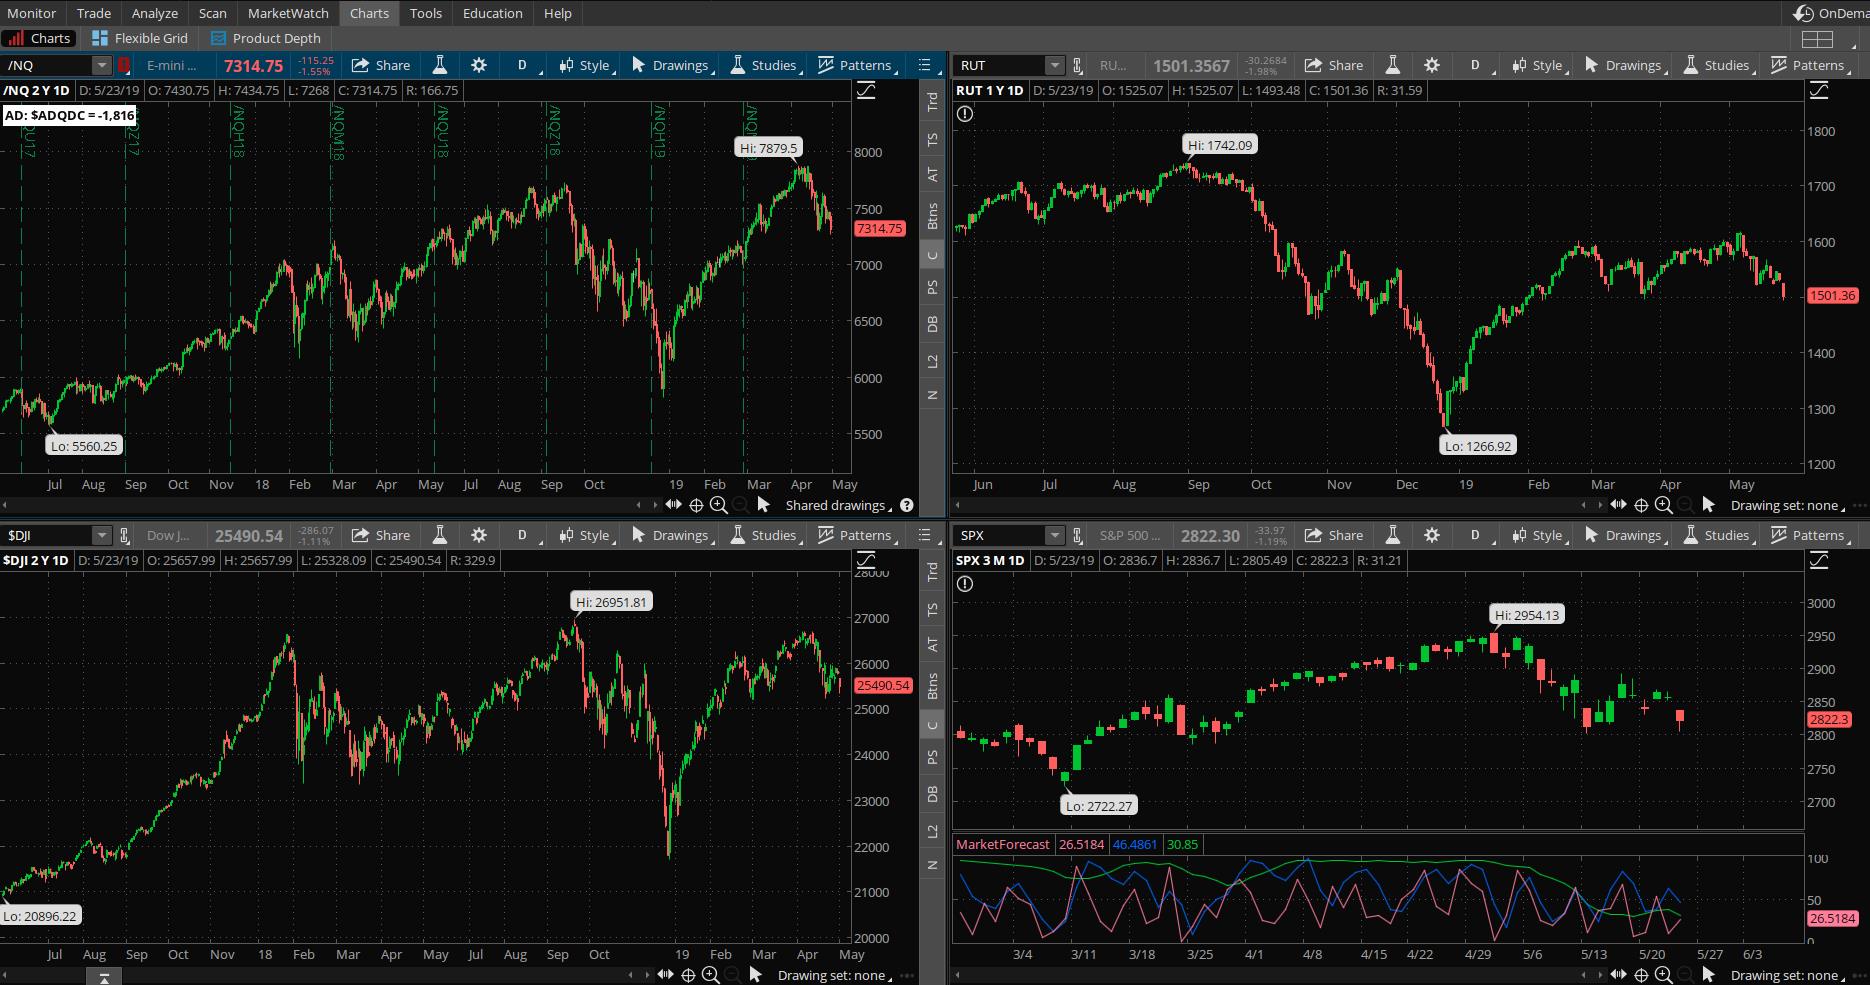Click zoom-in magnifier below the RUT chart
Viewport: 1870px width, 985px height.
click(x=1664, y=505)
